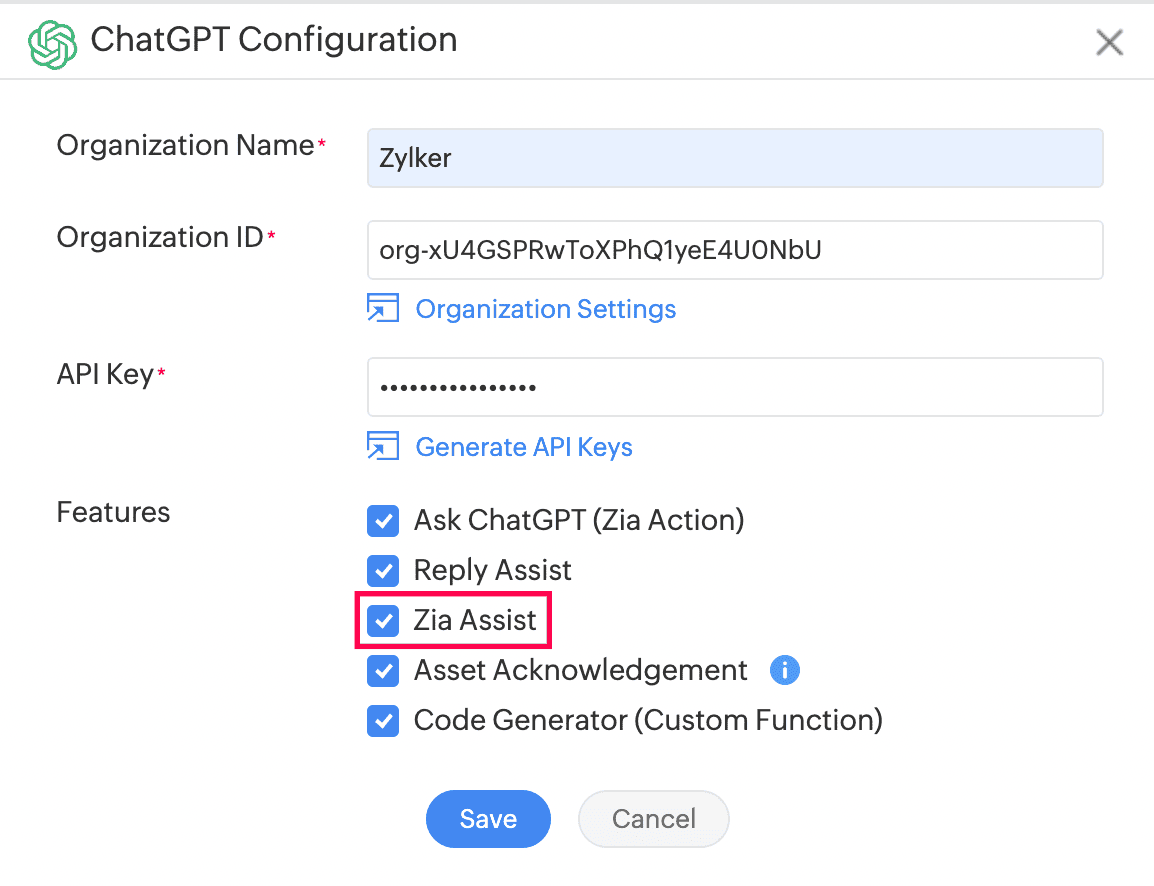Screen dimensions: 1154x886
Task: Click into the Organization ID field
Action: [x=735, y=250]
